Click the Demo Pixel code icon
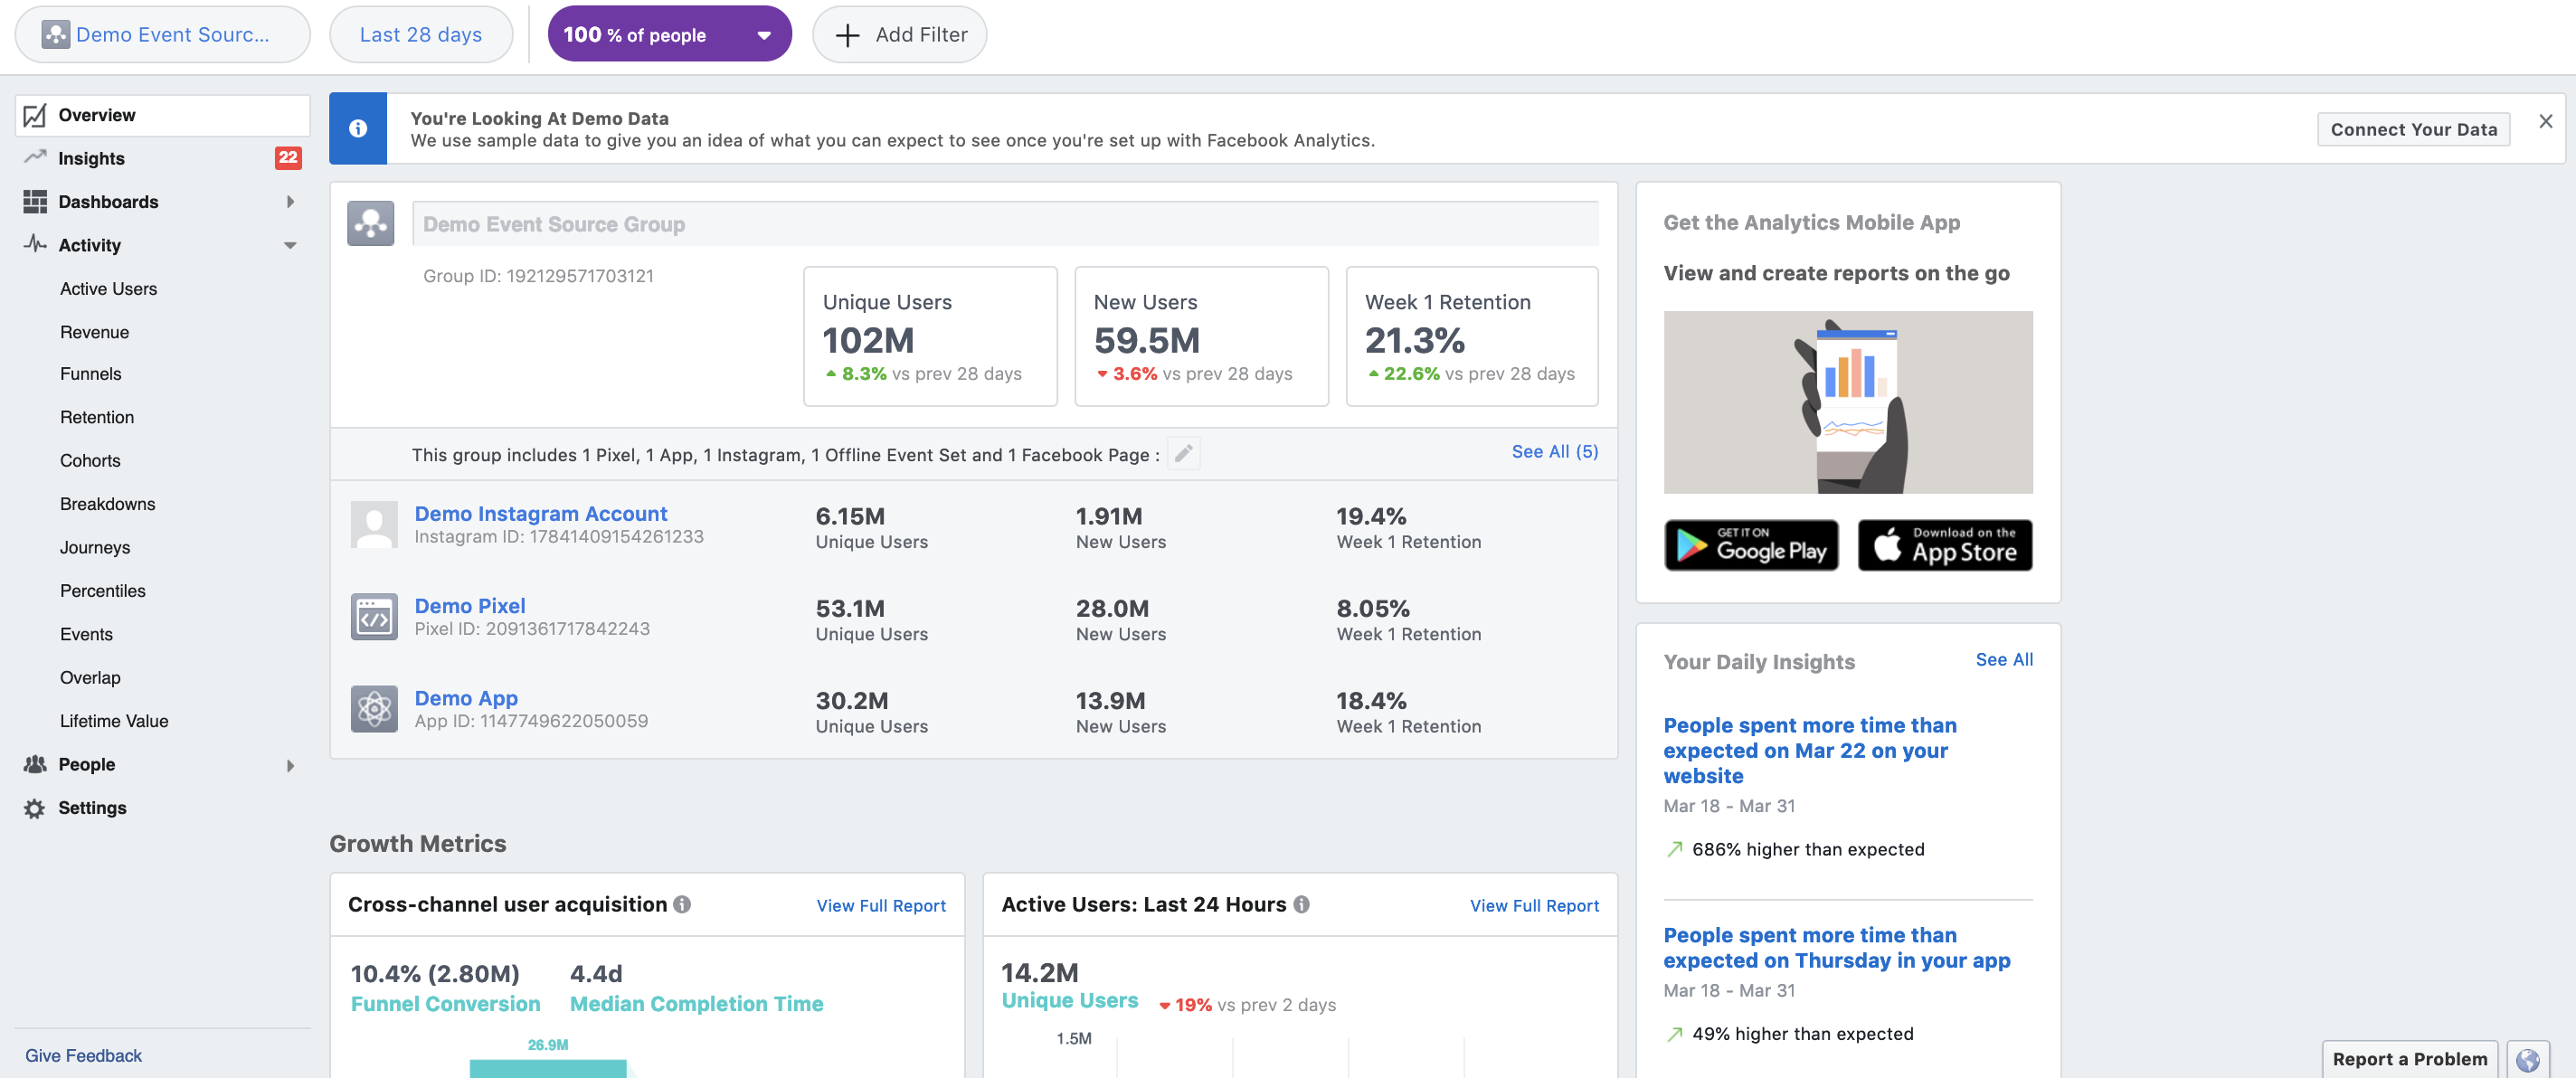Image resolution: width=2576 pixels, height=1078 pixels. click(374, 617)
